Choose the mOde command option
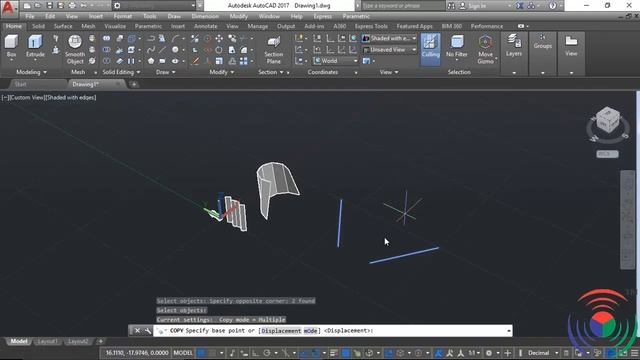The width and height of the screenshot is (640, 360). point(310,331)
